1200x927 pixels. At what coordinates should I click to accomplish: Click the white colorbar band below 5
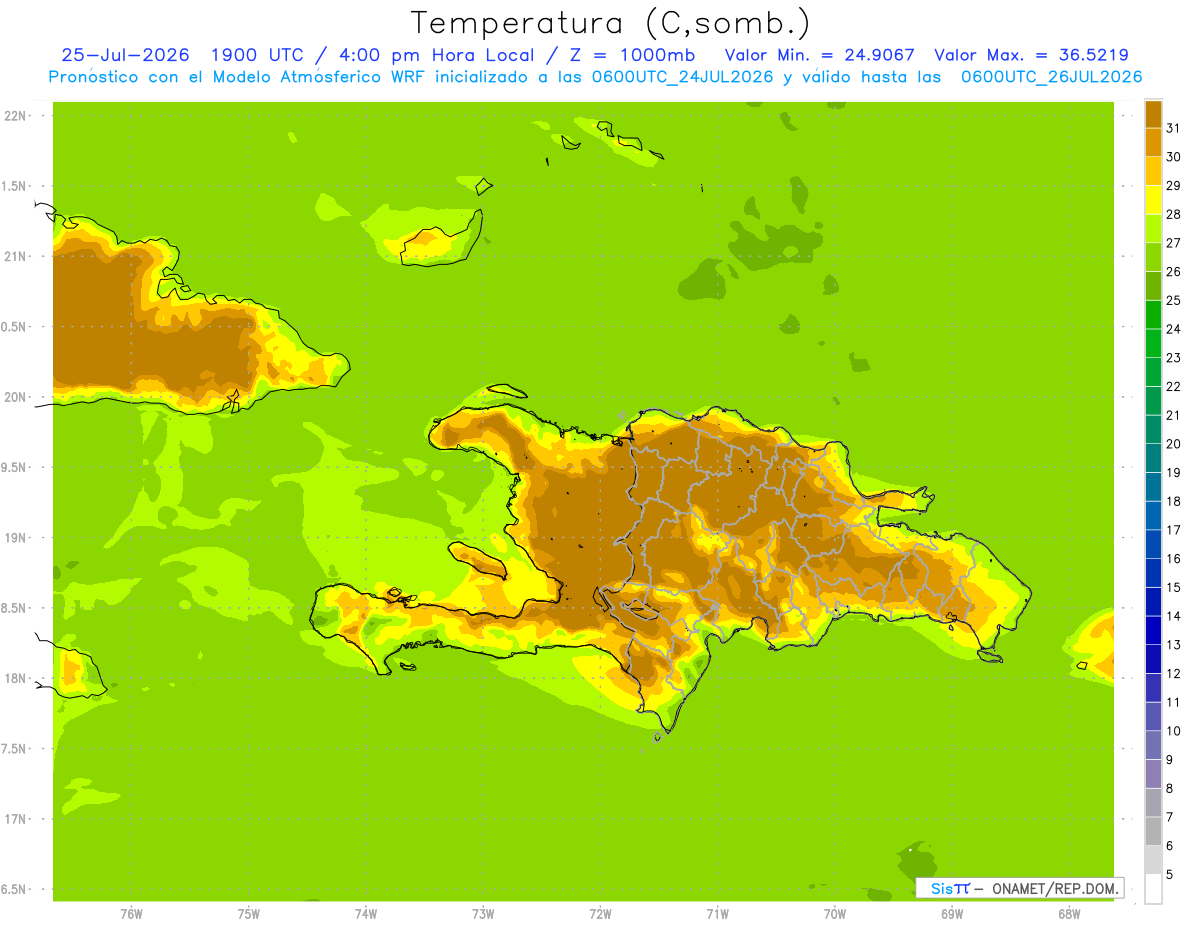(1153, 888)
